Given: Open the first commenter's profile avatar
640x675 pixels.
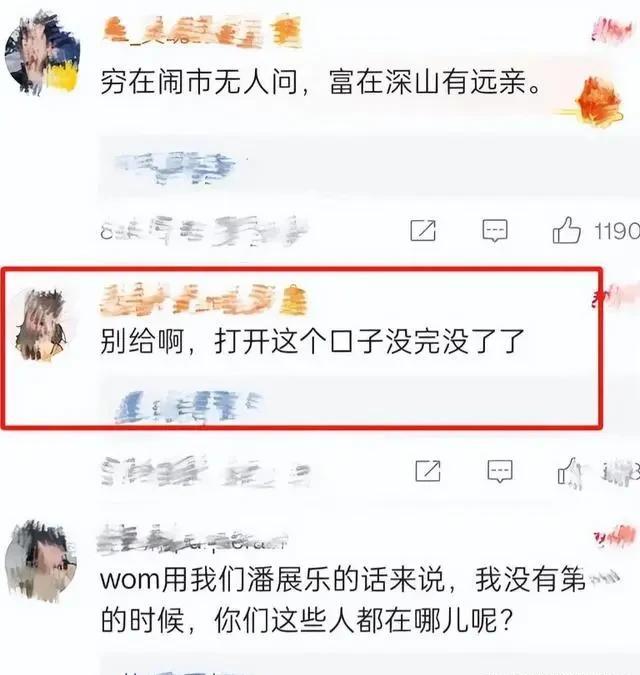Looking at the screenshot, I should point(42,53).
